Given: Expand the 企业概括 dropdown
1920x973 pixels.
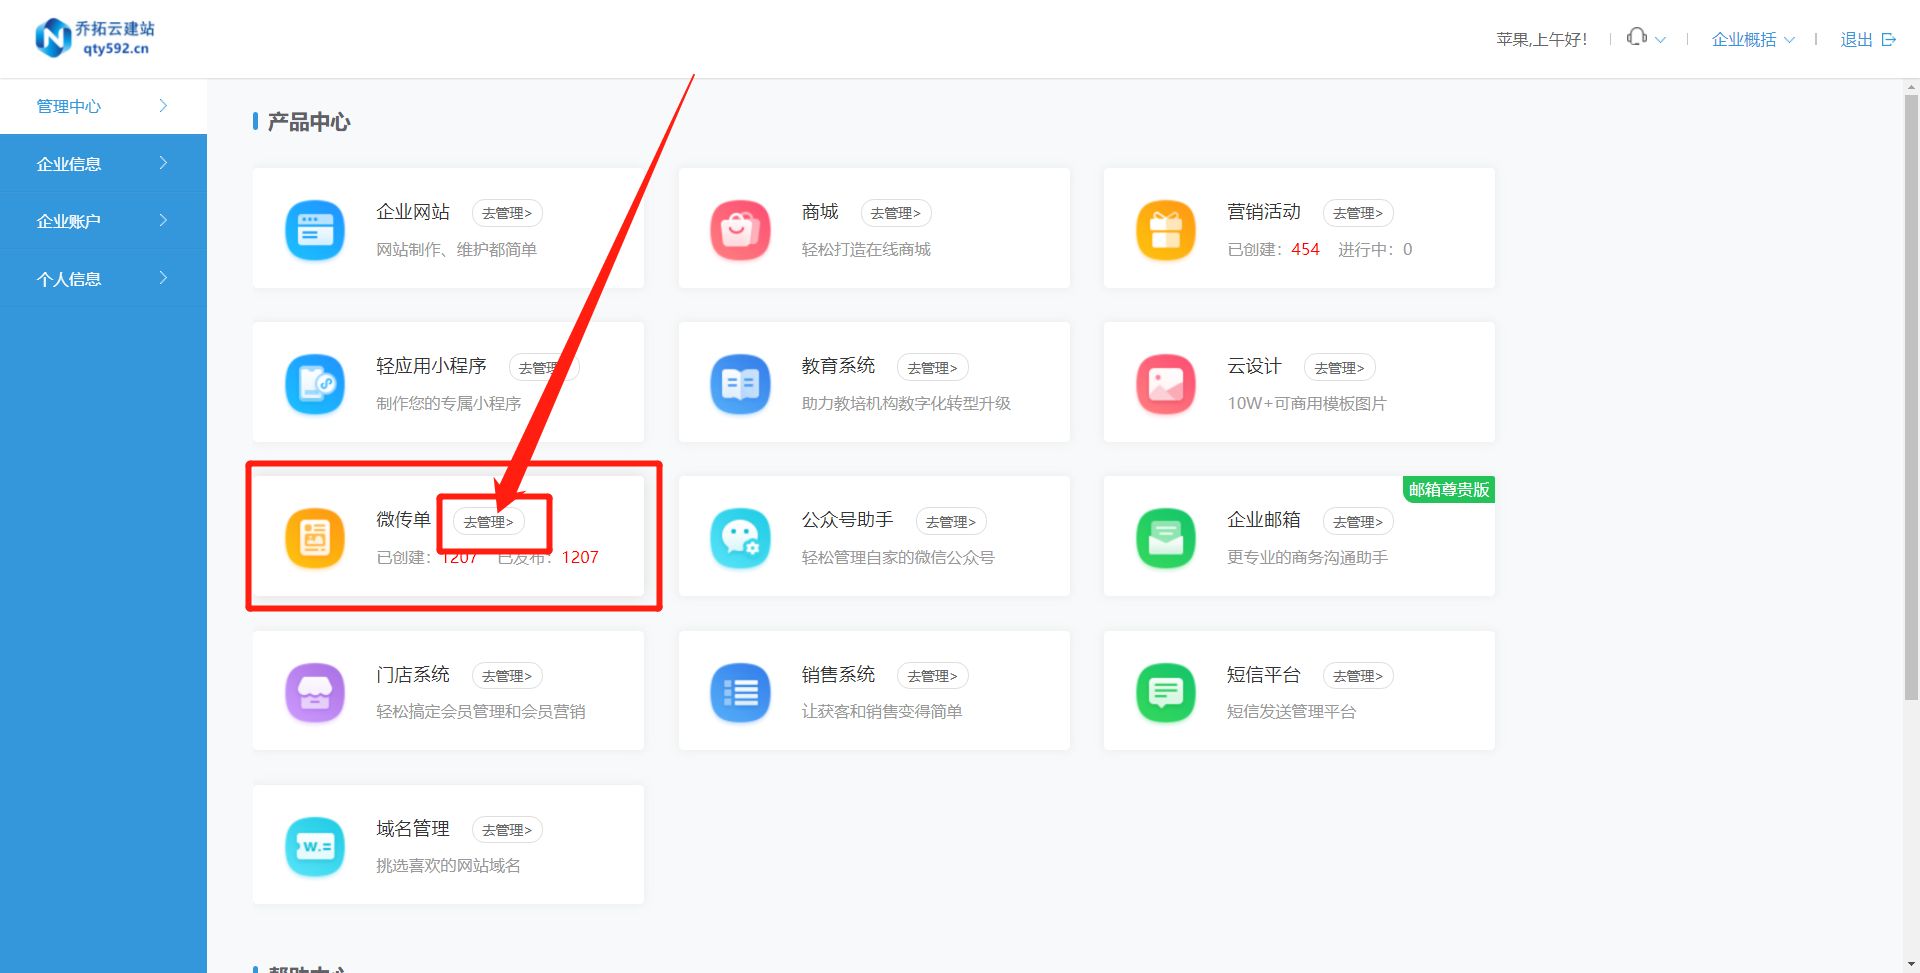Looking at the screenshot, I should pyautogui.click(x=1752, y=39).
